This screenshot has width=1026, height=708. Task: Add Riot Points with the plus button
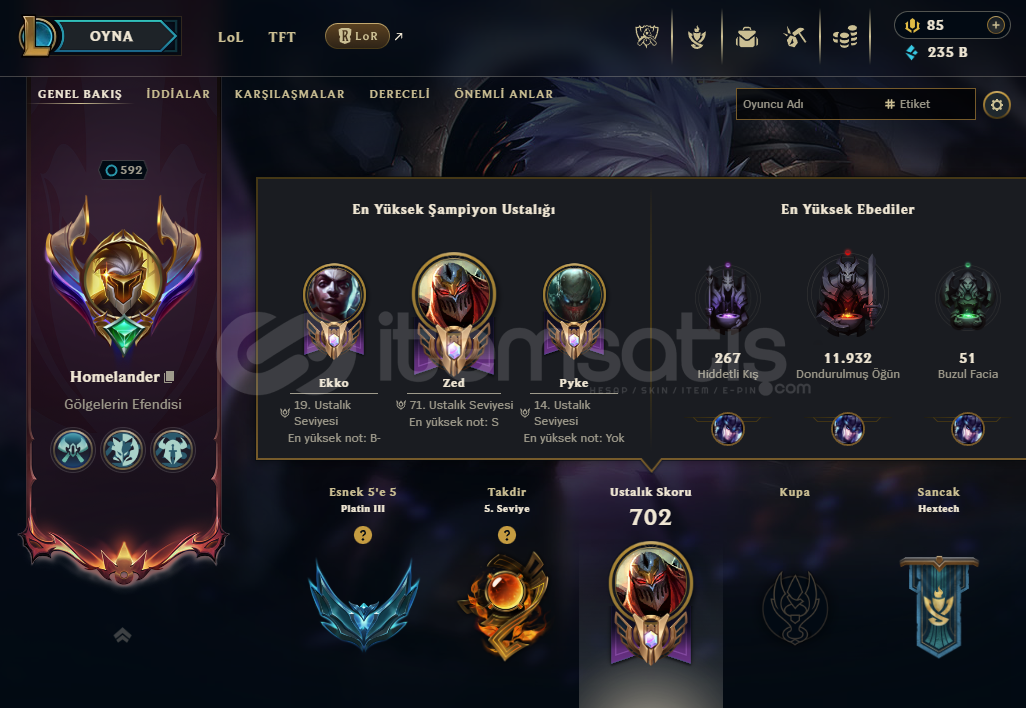pos(995,25)
